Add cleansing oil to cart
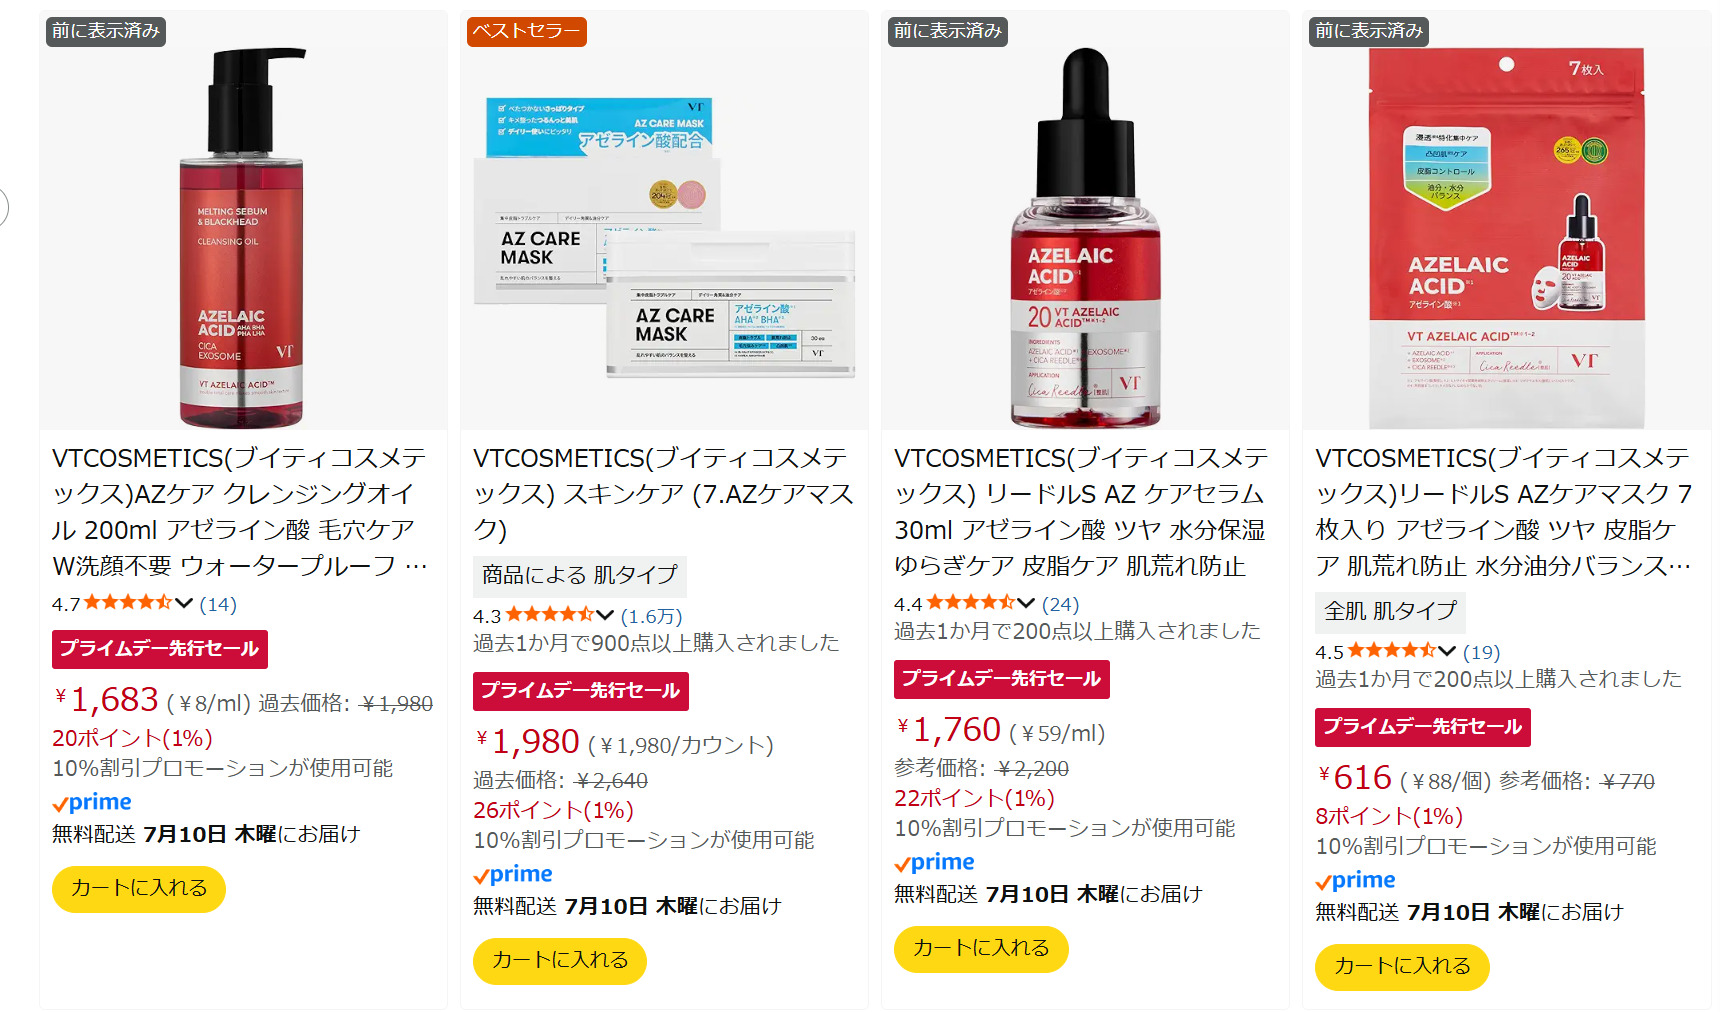 click(139, 888)
